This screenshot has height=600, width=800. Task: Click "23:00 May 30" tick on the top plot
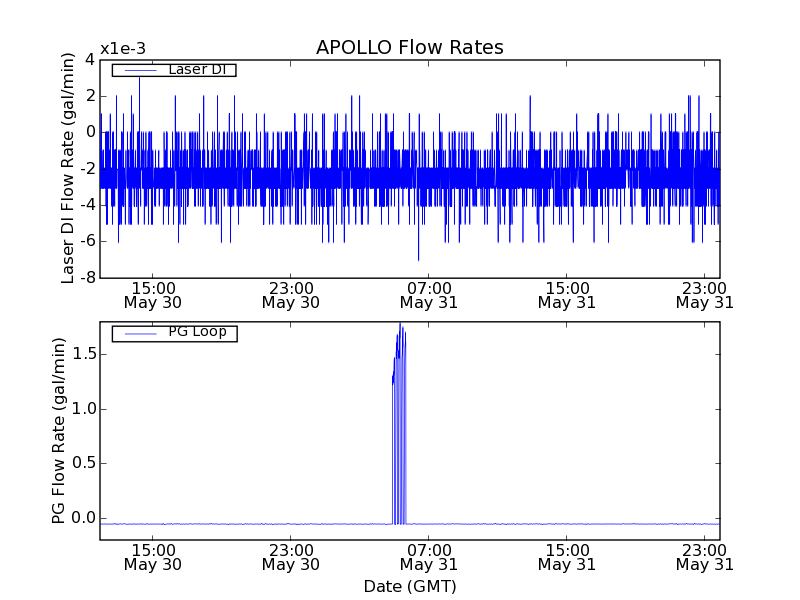tap(290, 294)
